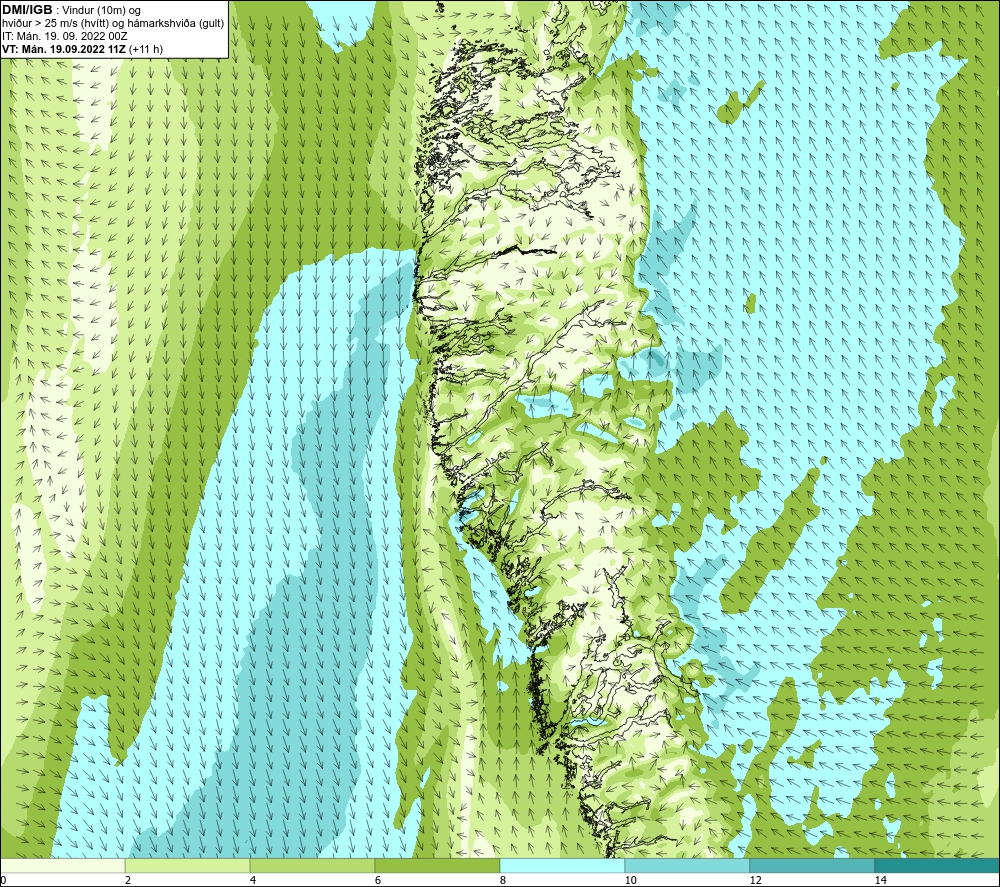Click the 'DMI/IGB' title text

tap(27, 10)
